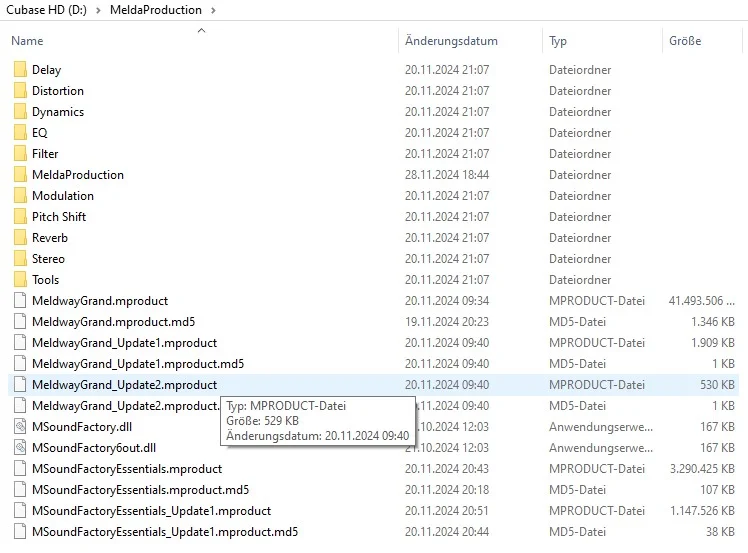Select the Dynamics folder name

(x=58, y=112)
